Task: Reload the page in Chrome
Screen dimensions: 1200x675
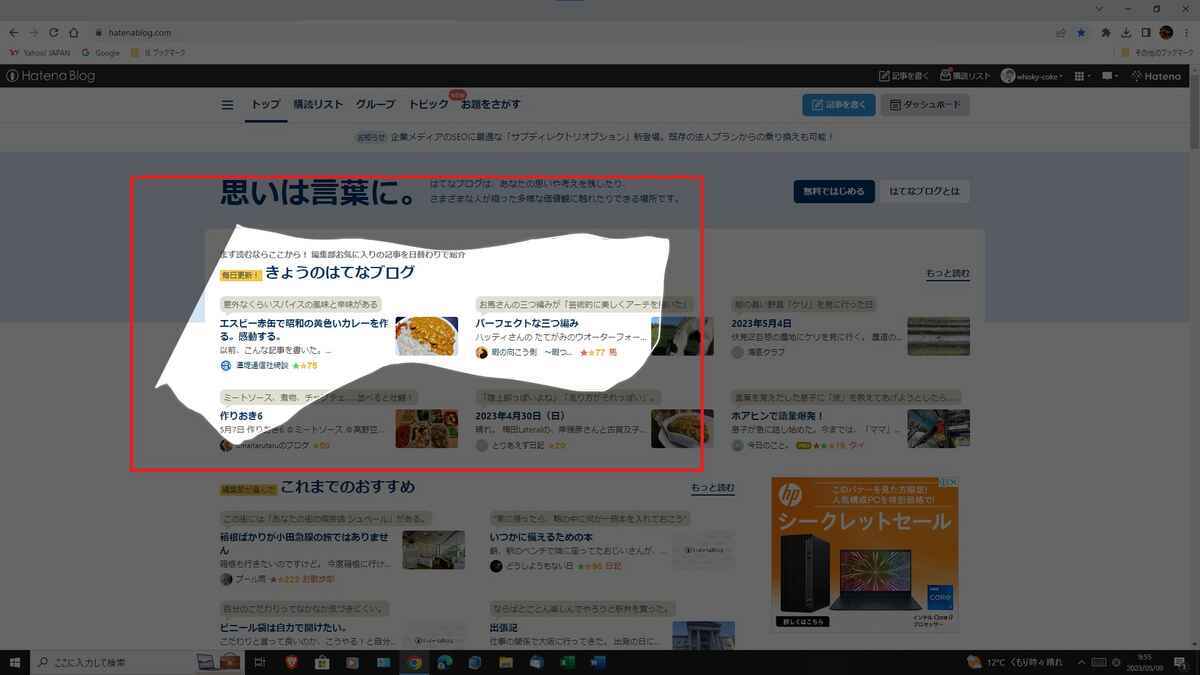Action: (x=54, y=33)
